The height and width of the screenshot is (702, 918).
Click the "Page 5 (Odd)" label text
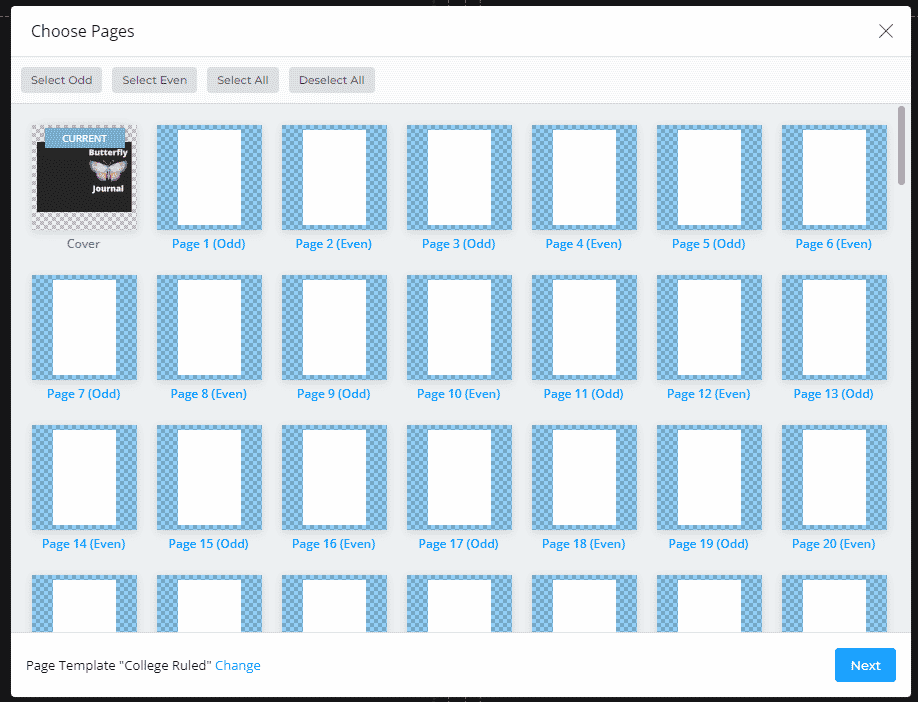(708, 244)
